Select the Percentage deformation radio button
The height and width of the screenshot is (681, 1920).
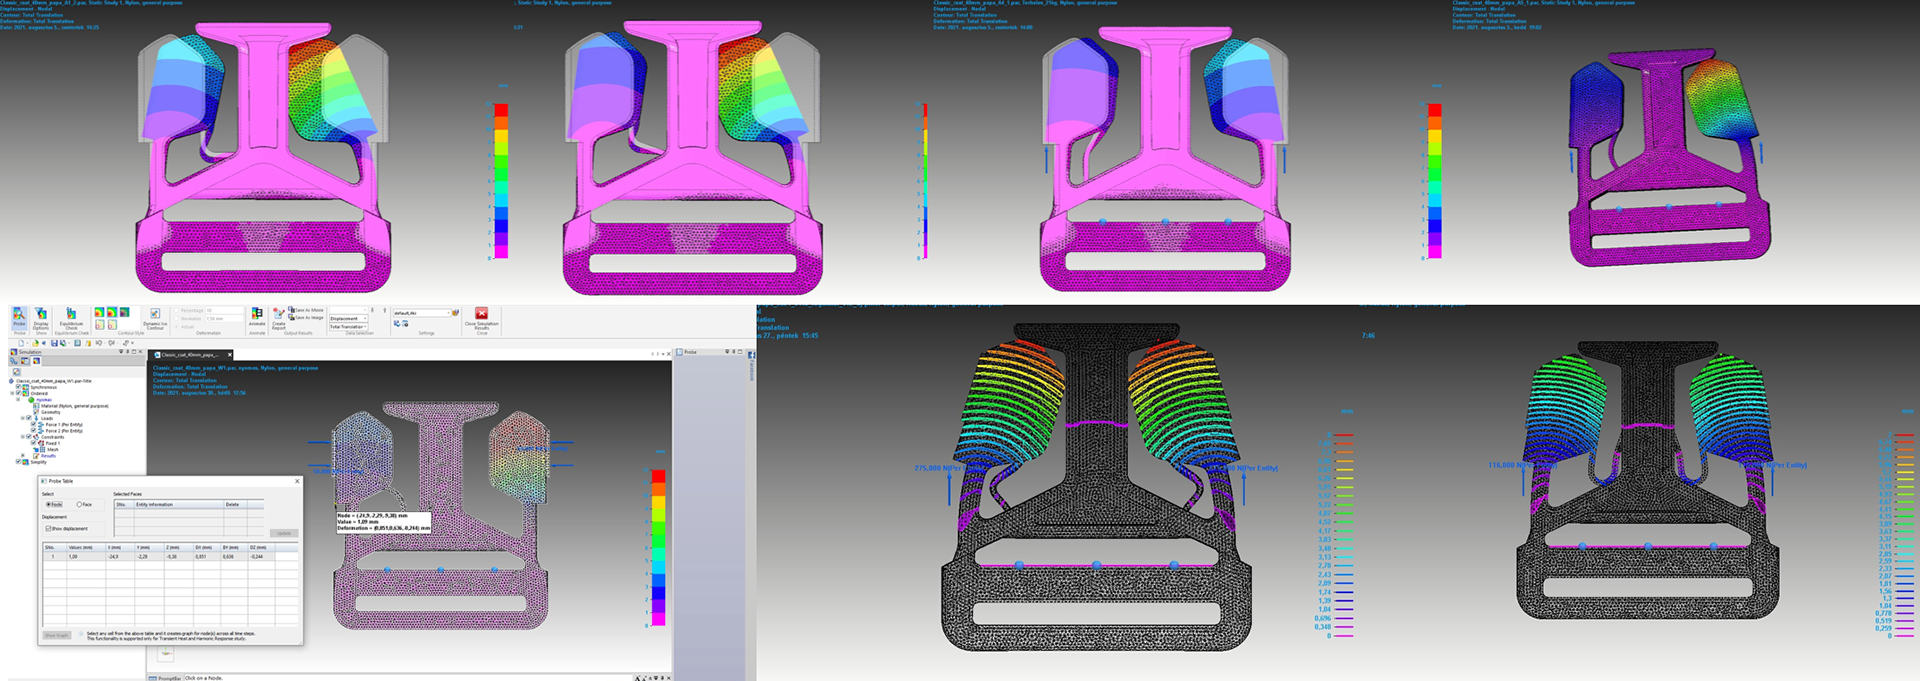176,310
